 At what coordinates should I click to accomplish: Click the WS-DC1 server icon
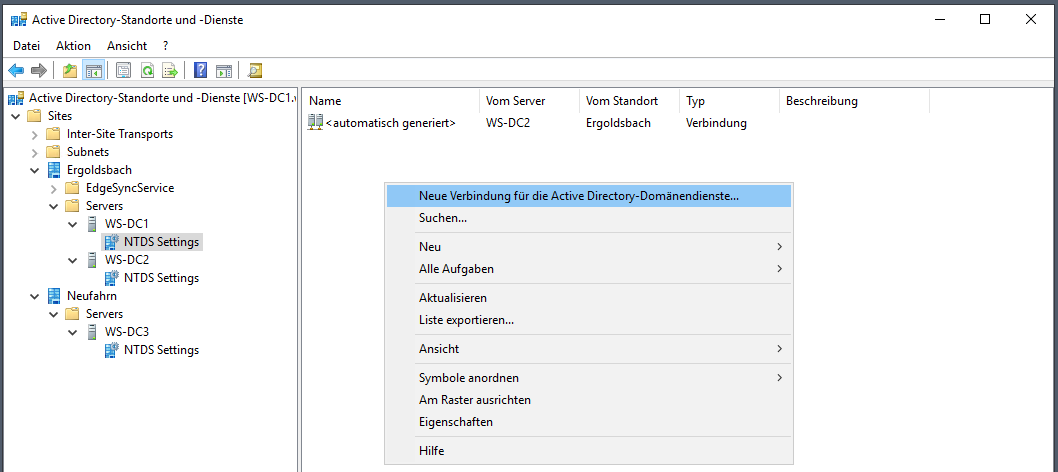point(92,224)
